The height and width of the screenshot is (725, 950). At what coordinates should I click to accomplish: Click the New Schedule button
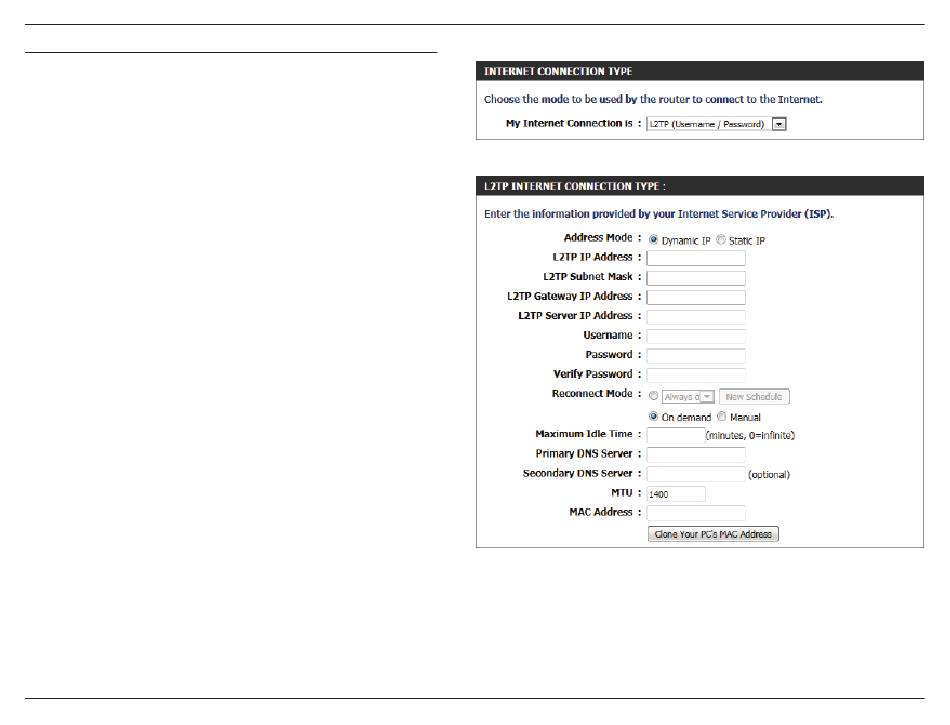(x=754, y=397)
